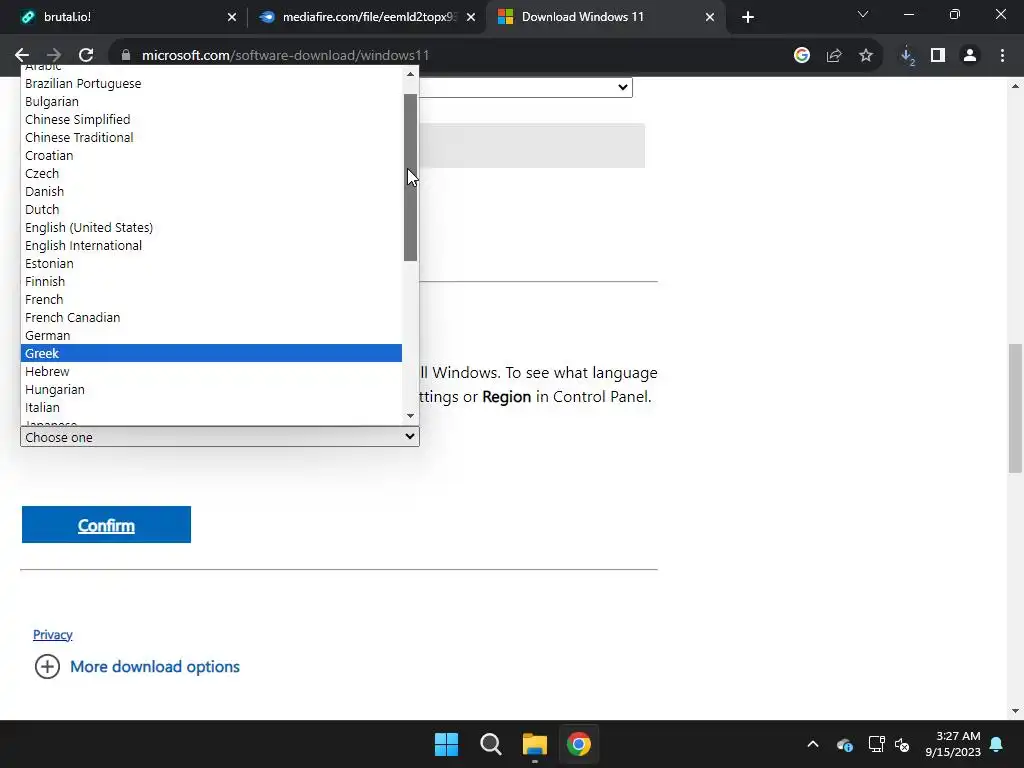Open the Privacy link
1024x768 pixels.
point(53,634)
